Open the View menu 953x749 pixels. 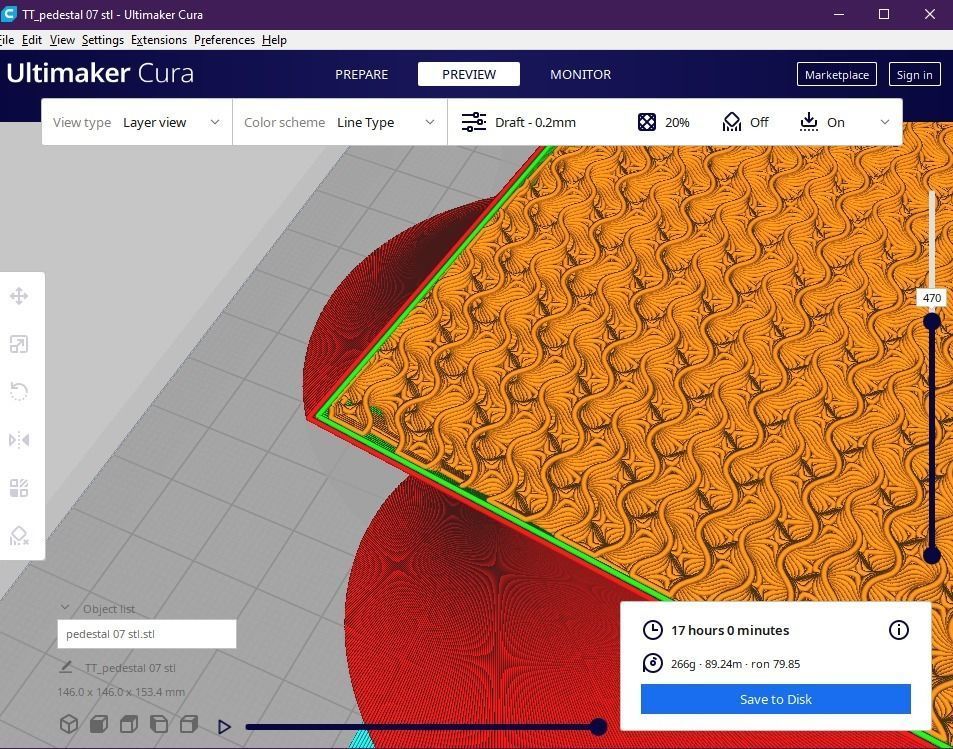click(x=62, y=40)
